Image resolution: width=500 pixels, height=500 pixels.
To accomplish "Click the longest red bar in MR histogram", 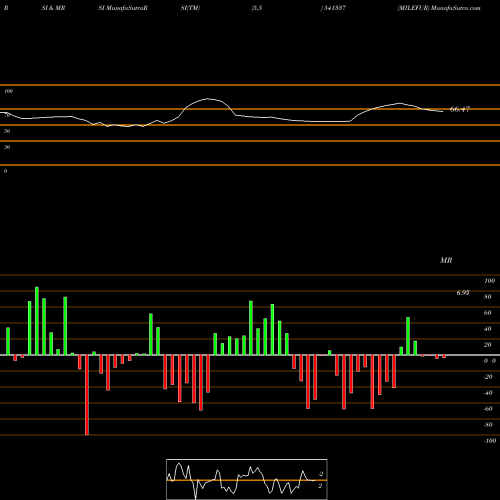I will pyautogui.click(x=87, y=395).
